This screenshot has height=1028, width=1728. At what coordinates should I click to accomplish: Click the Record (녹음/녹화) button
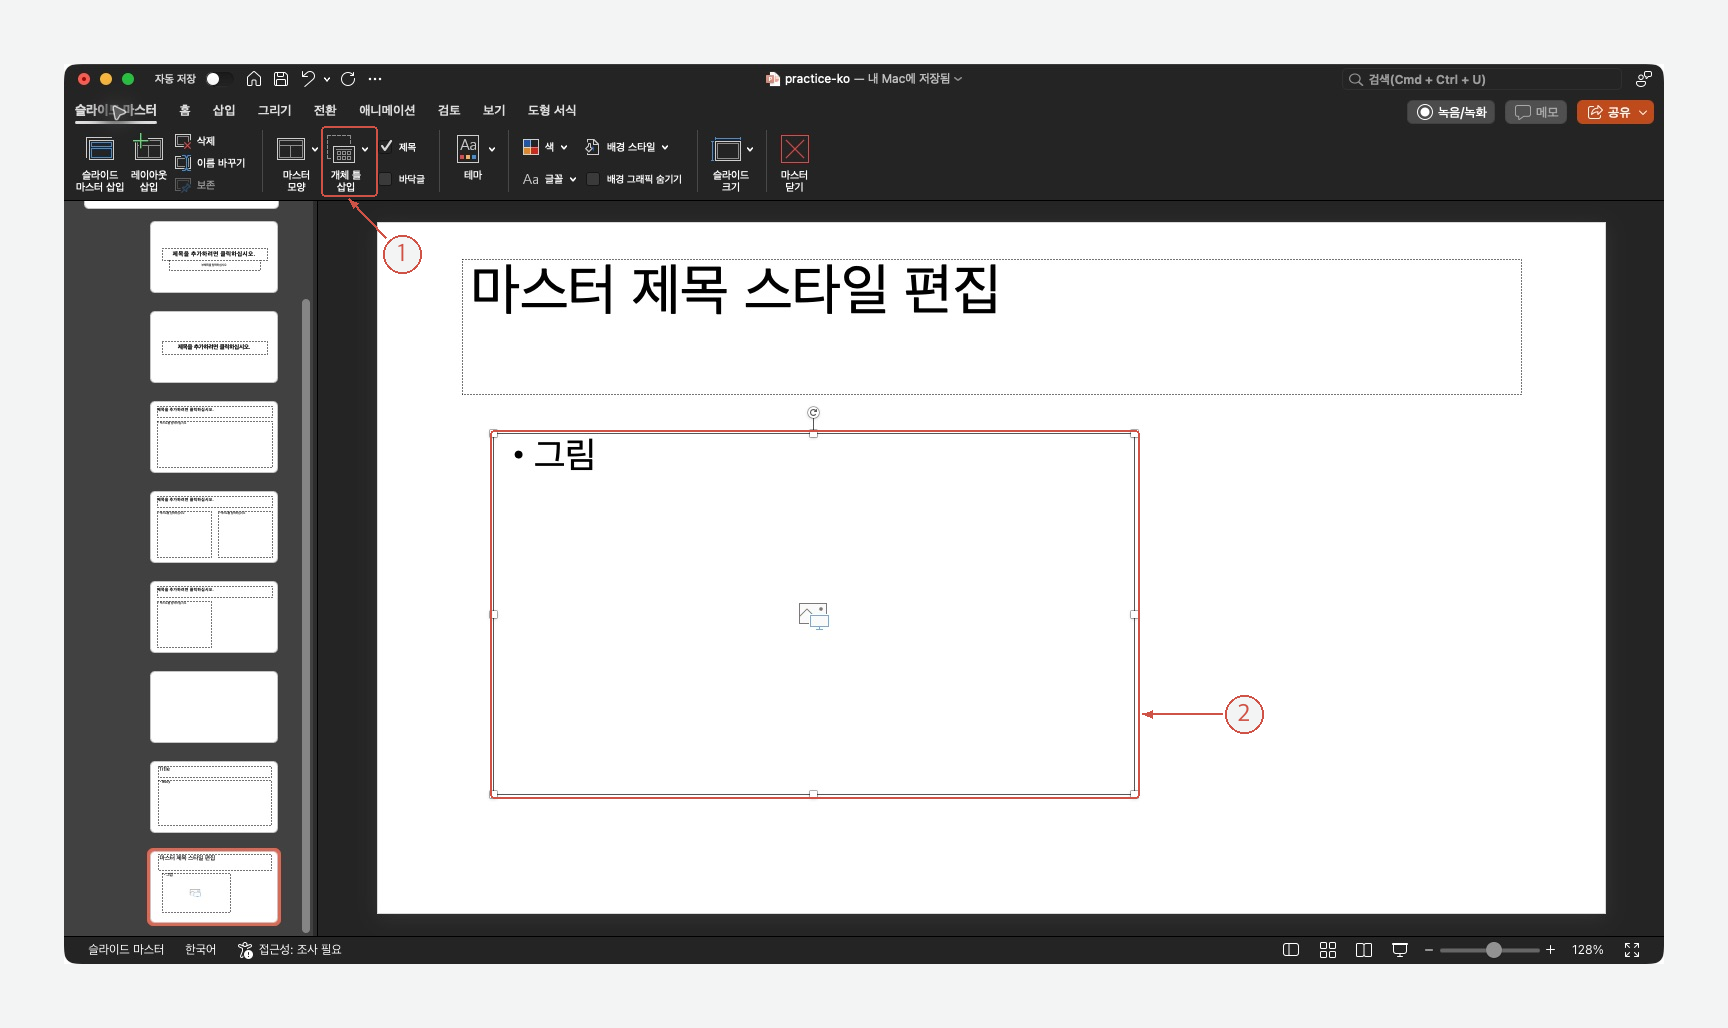click(x=1451, y=112)
